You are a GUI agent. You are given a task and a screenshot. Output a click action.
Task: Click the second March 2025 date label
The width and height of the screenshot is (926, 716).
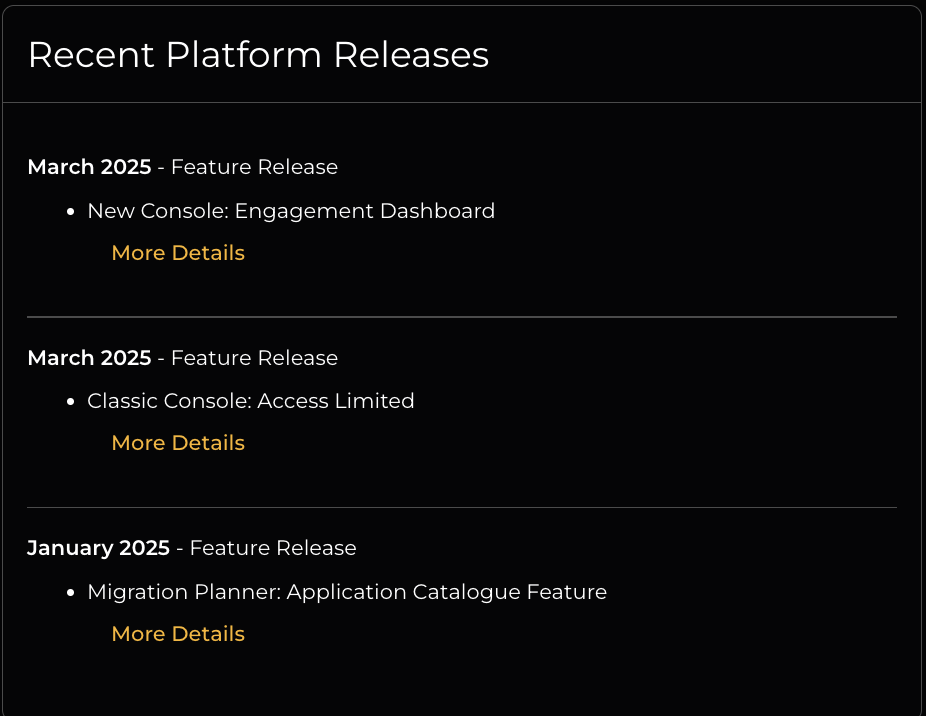(89, 358)
